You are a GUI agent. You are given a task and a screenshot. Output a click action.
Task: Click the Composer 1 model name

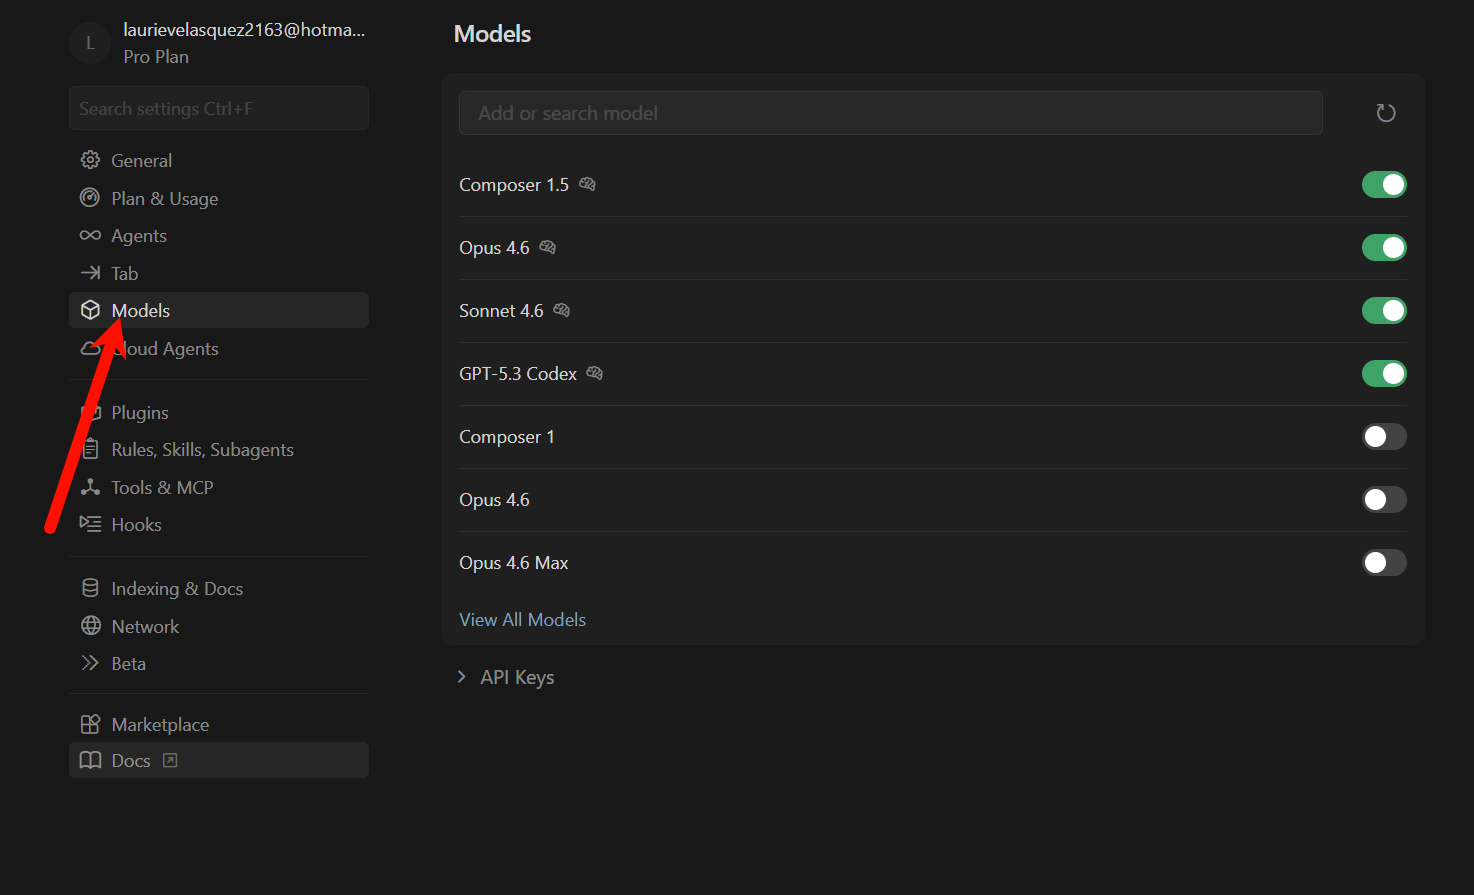(x=507, y=437)
